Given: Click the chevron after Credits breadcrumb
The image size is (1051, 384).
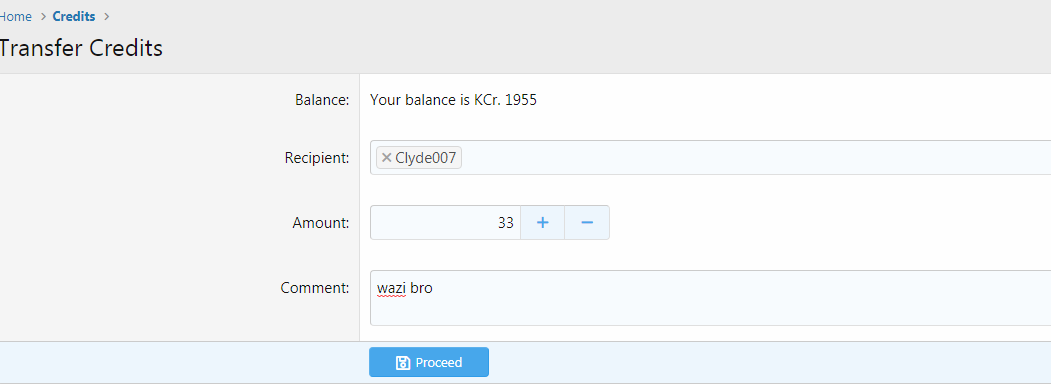Looking at the screenshot, I should coord(106,17).
